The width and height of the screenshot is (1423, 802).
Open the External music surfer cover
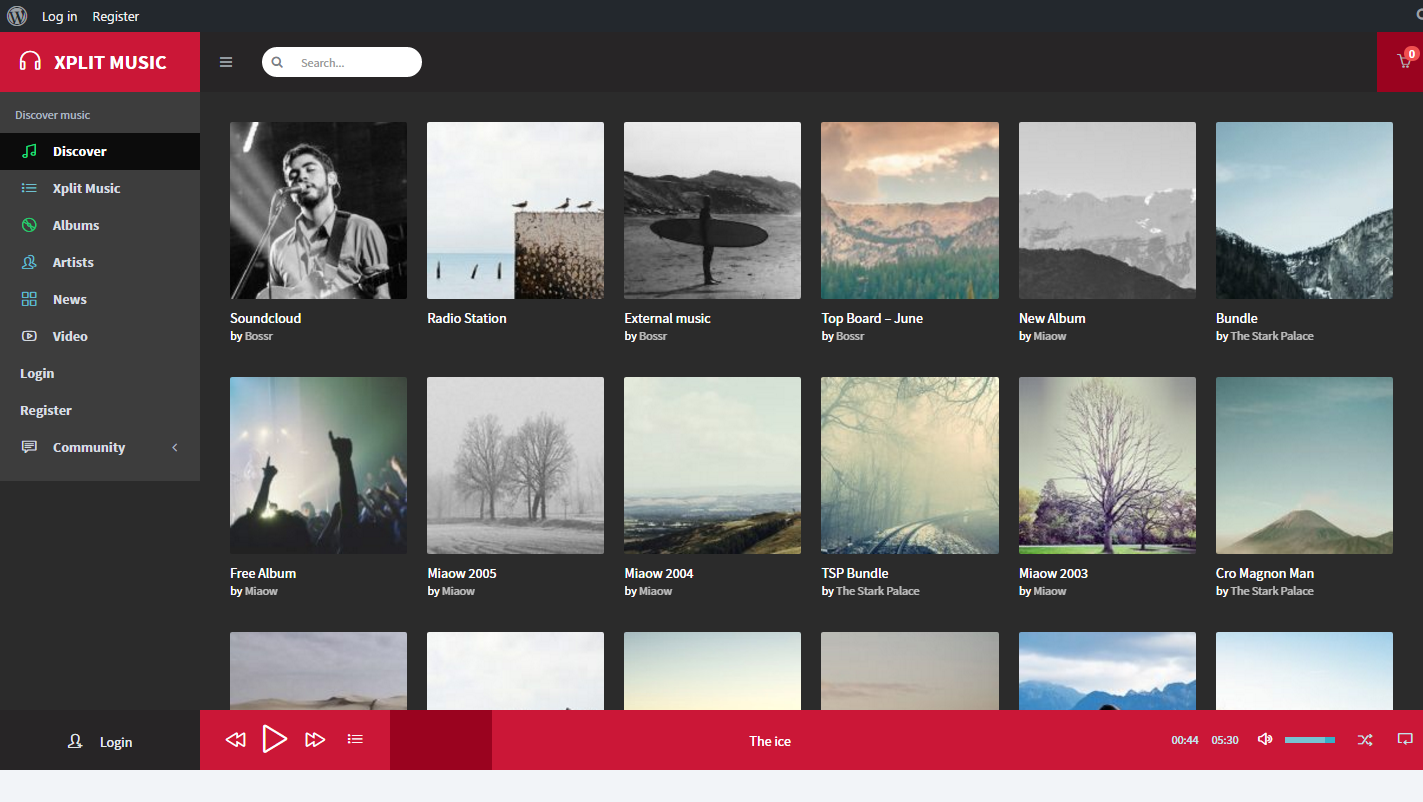tap(712, 210)
